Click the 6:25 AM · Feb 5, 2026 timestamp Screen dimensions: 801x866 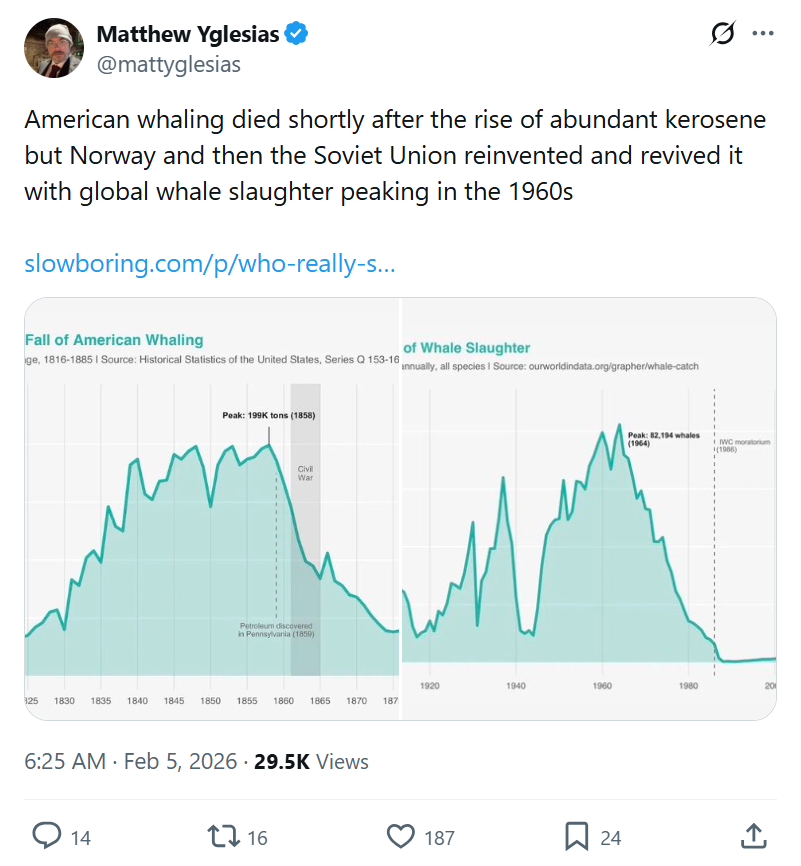(x=130, y=761)
